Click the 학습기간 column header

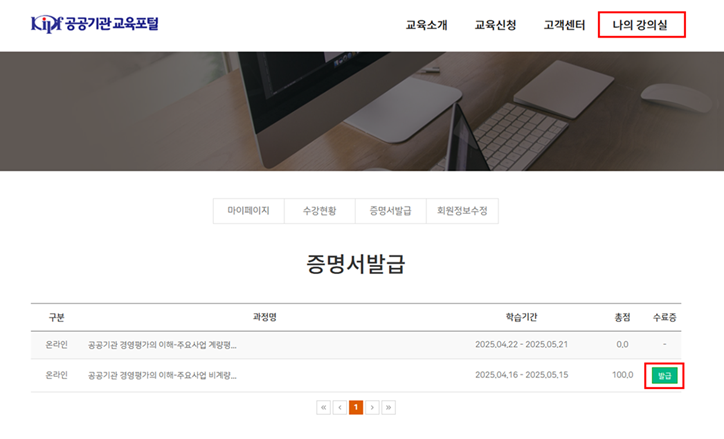[521, 317]
